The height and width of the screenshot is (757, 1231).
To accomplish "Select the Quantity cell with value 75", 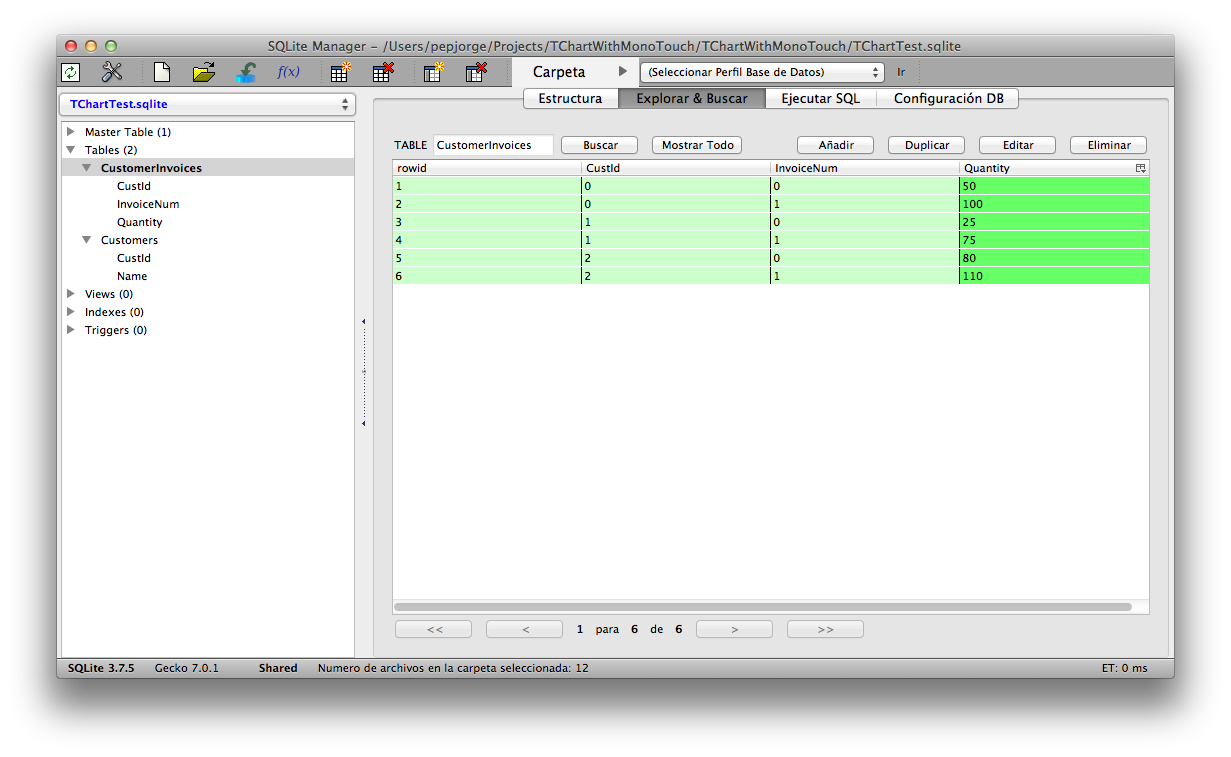I will click(x=1054, y=240).
